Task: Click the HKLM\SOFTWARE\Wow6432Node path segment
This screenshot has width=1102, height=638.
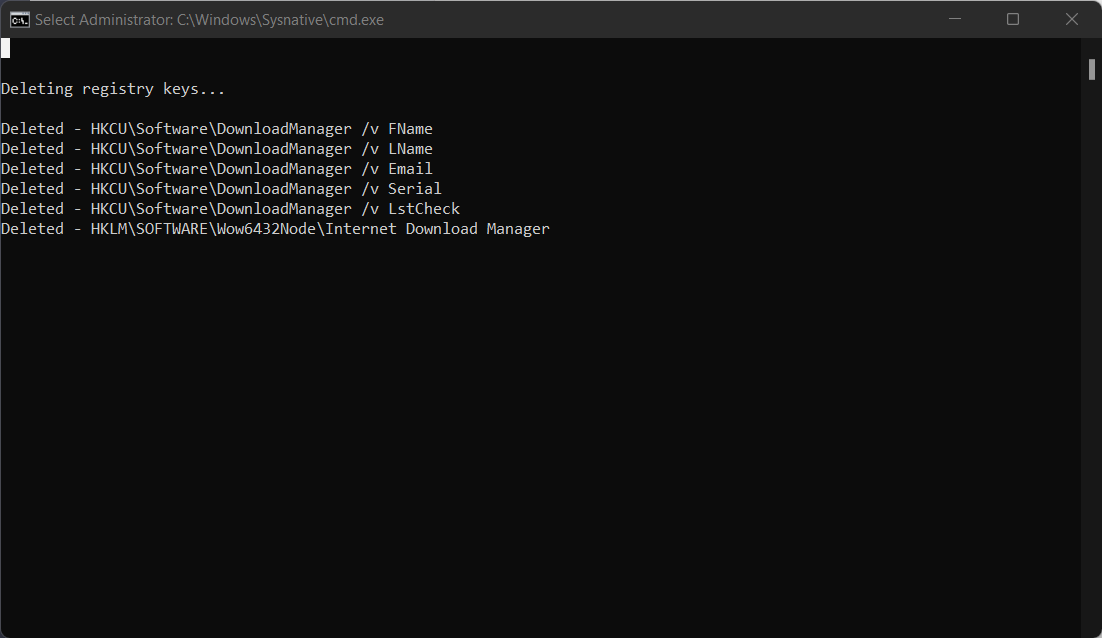Action: (x=204, y=228)
